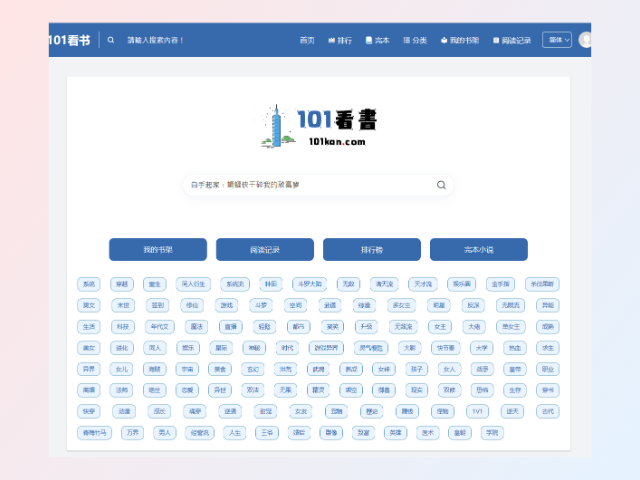Click the header search magnifier icon
Viewport: 640px width, 480px height.
pyautogui.click(x=111, y=40)
